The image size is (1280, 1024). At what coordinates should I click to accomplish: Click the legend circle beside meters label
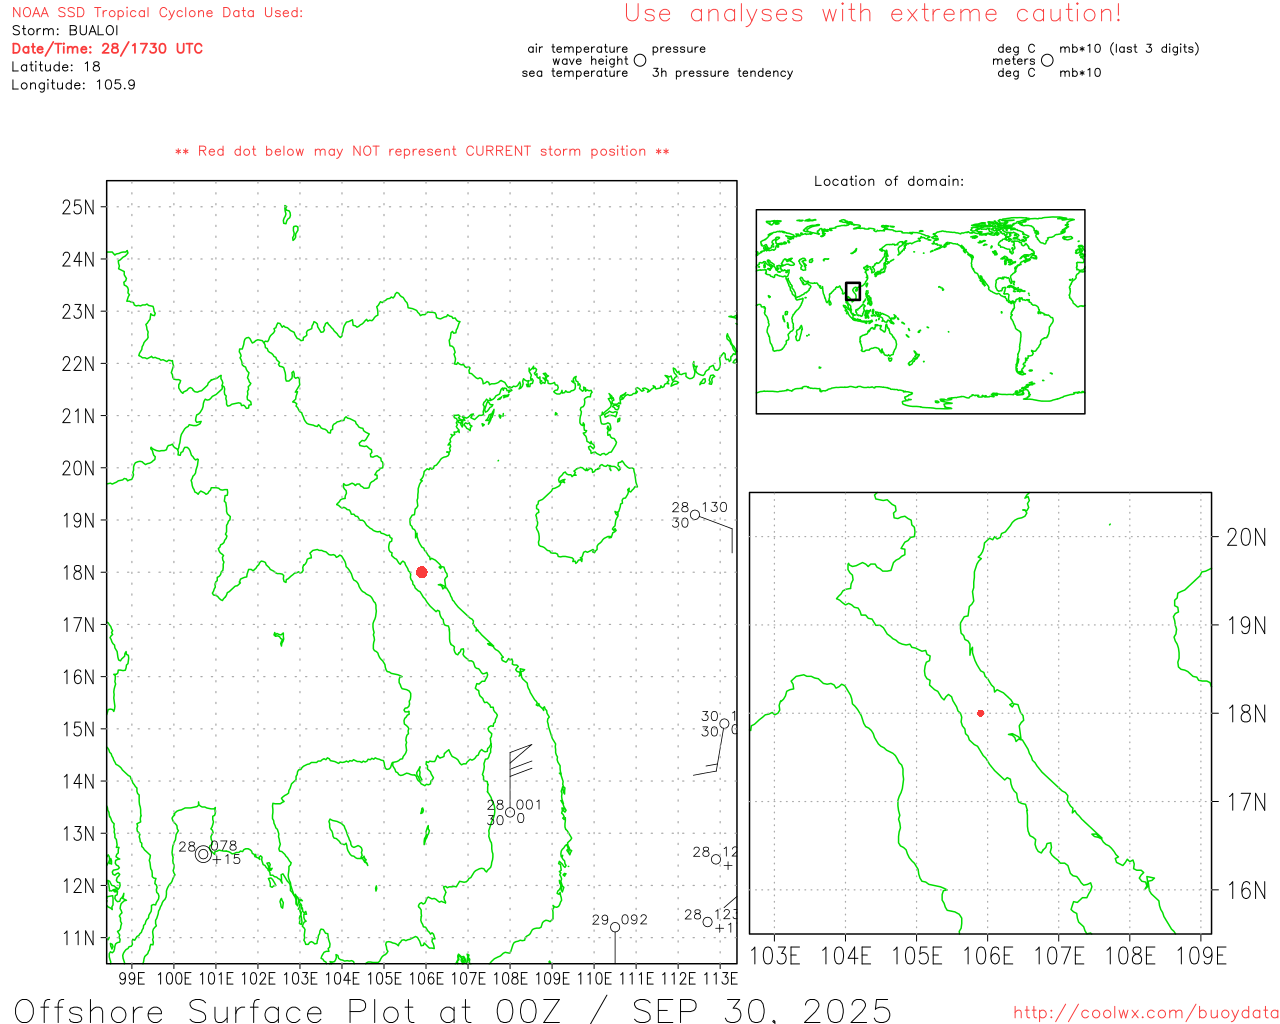1047,60
